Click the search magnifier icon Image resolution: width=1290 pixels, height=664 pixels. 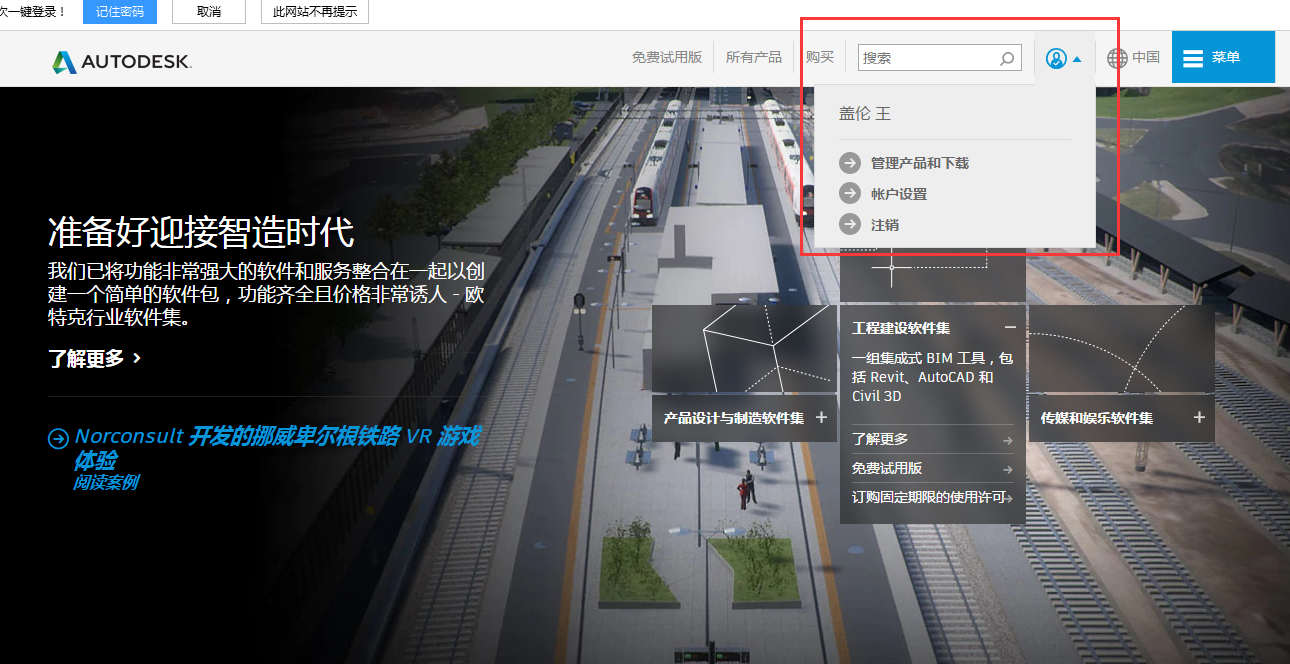click(x=1007, y=58)
